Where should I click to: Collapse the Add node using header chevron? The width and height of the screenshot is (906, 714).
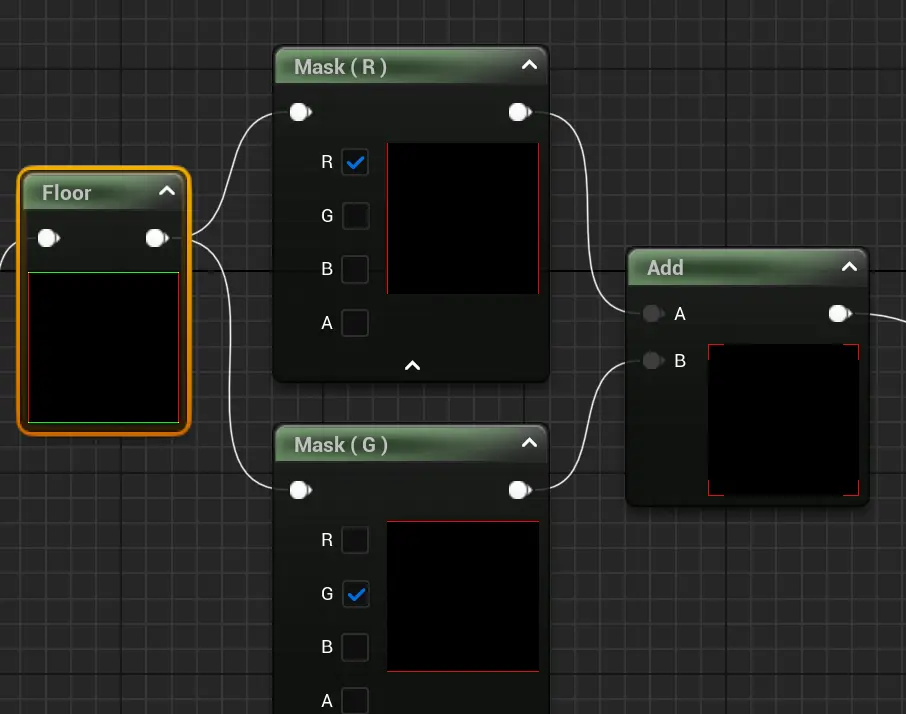coord(849,267)
